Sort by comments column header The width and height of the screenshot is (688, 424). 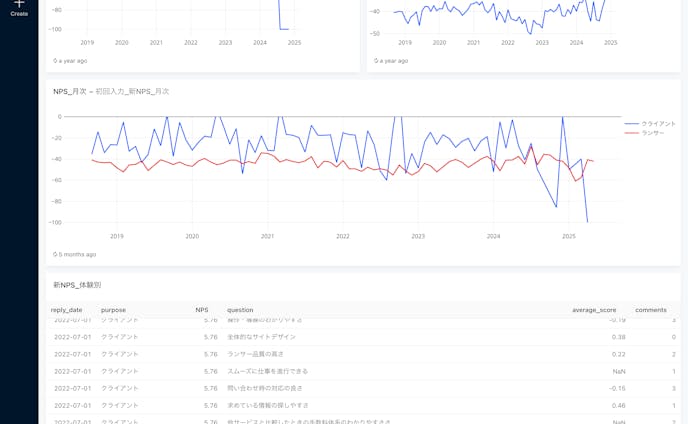[x=650, y=310]
